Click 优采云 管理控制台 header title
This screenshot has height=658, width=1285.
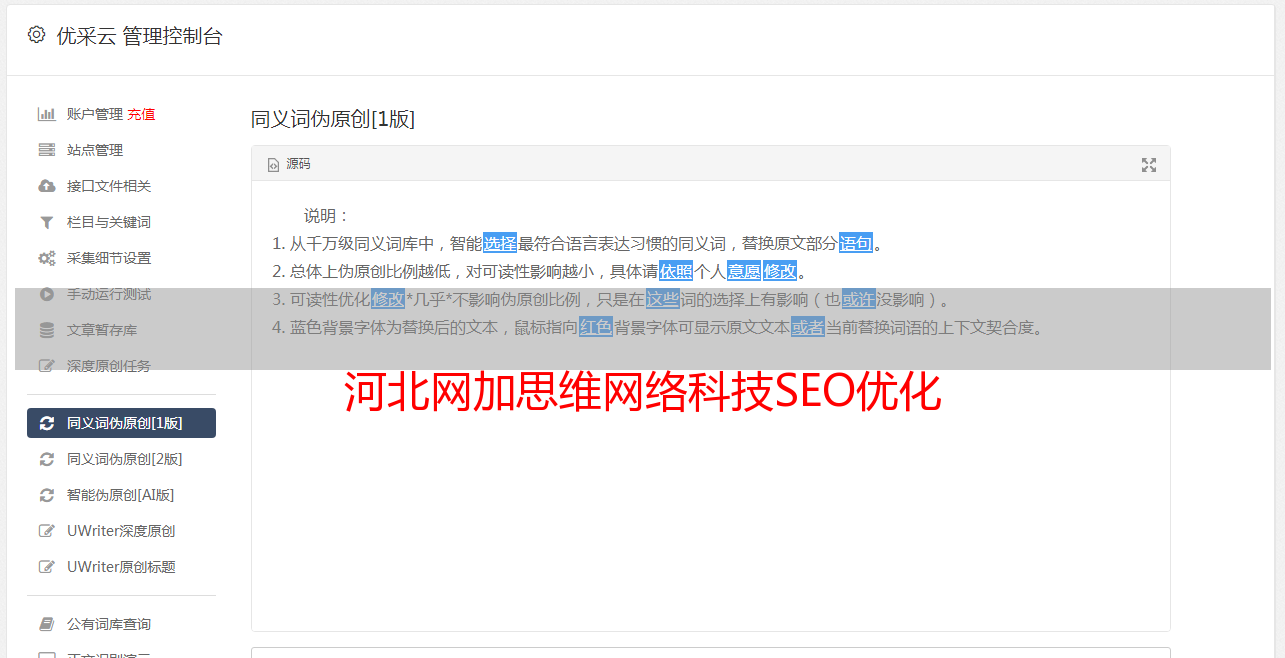139,36
